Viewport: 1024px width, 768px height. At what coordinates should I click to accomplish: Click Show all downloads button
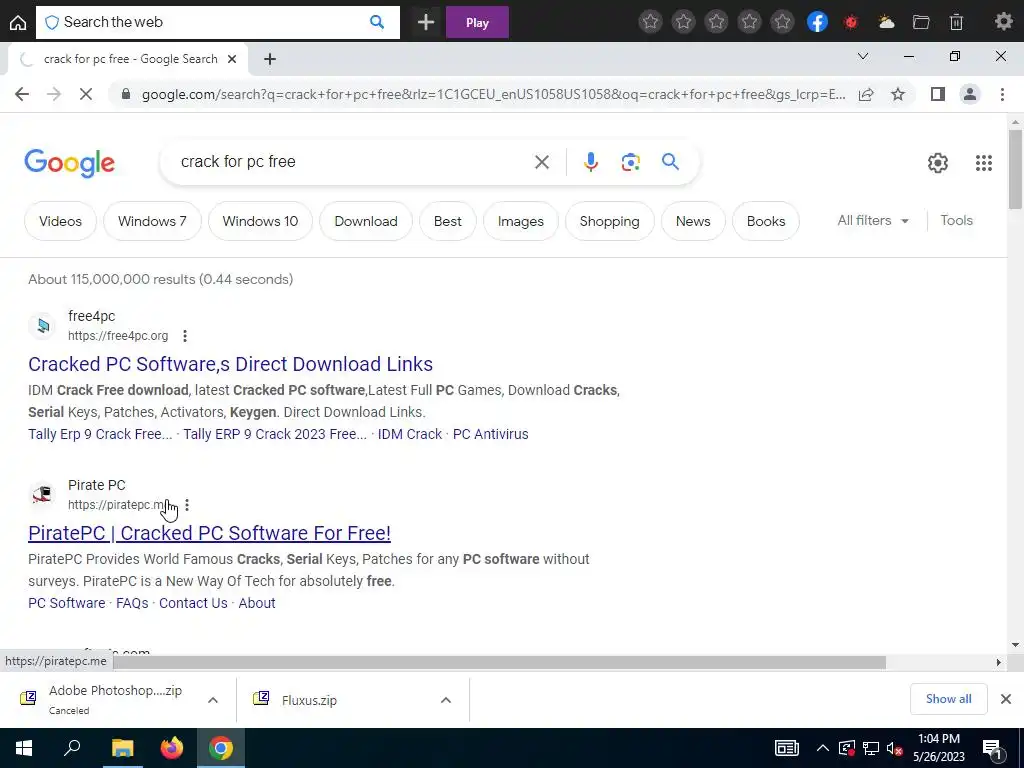948,699
